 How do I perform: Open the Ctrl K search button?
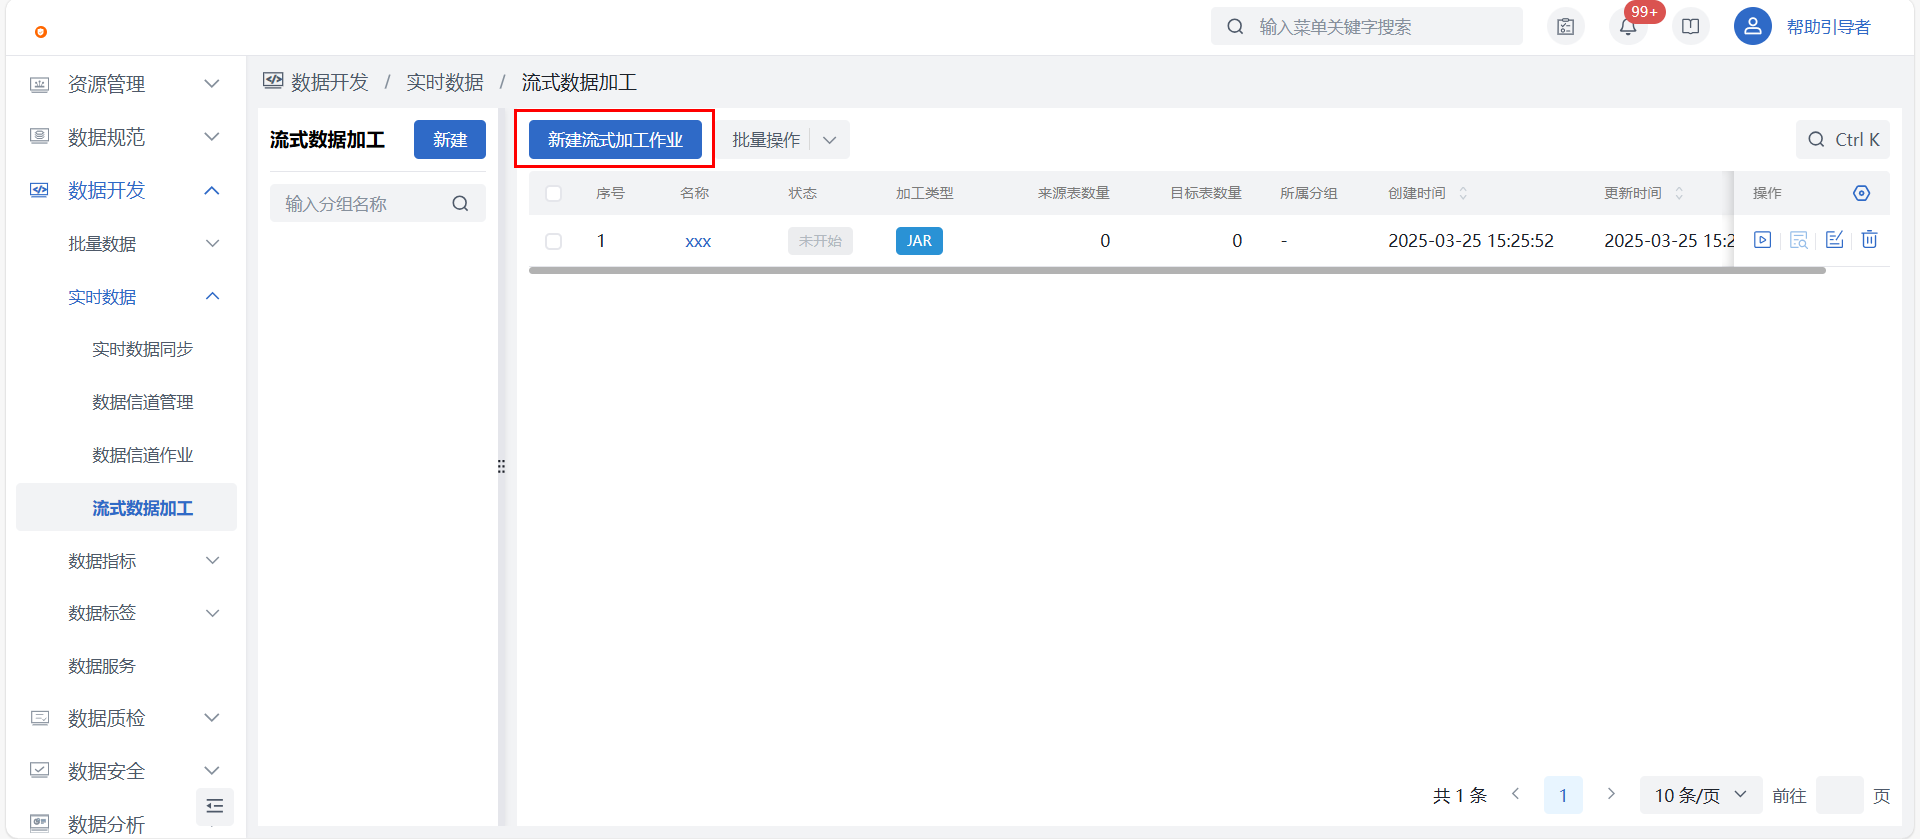pyautogui.click(x=1843, y=140)
